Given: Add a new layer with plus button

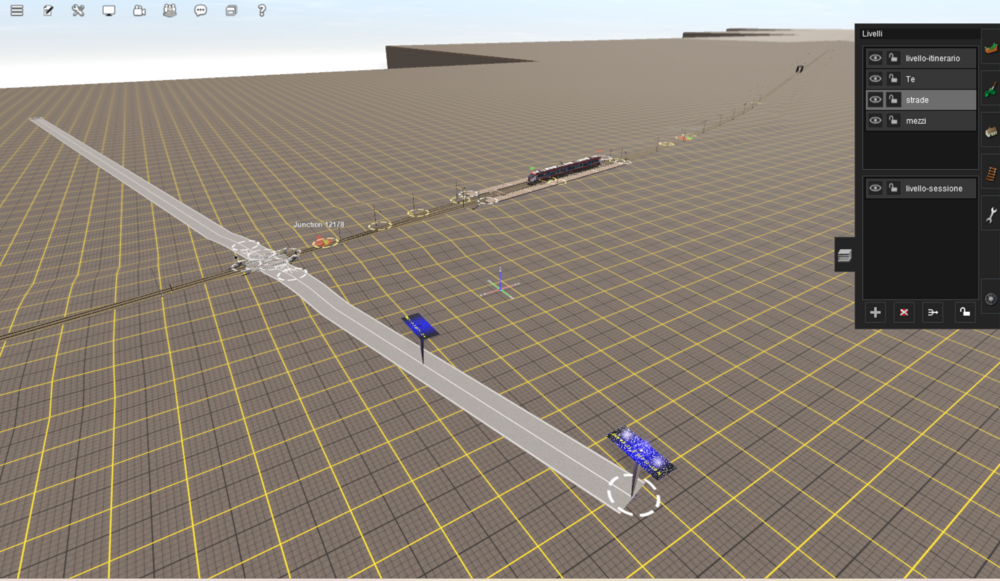Looking at the screenshot, I should coord(876,313).
